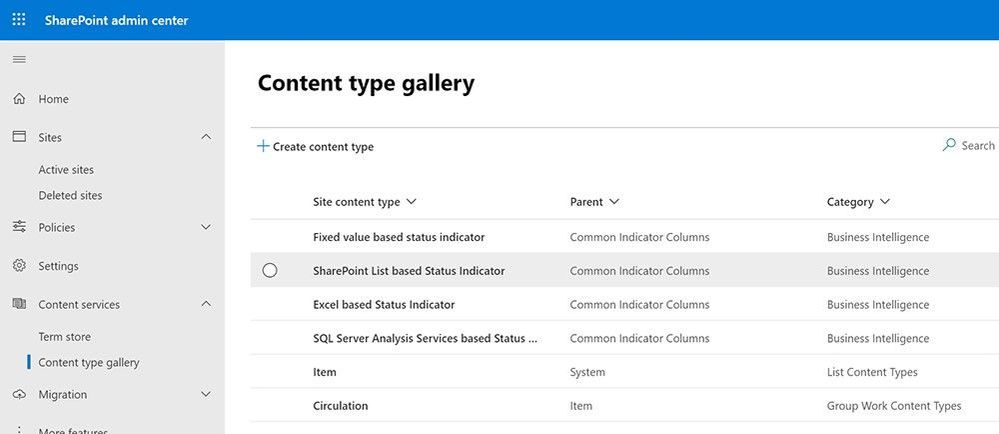Collapse the Content services chevron

point(206,304)
